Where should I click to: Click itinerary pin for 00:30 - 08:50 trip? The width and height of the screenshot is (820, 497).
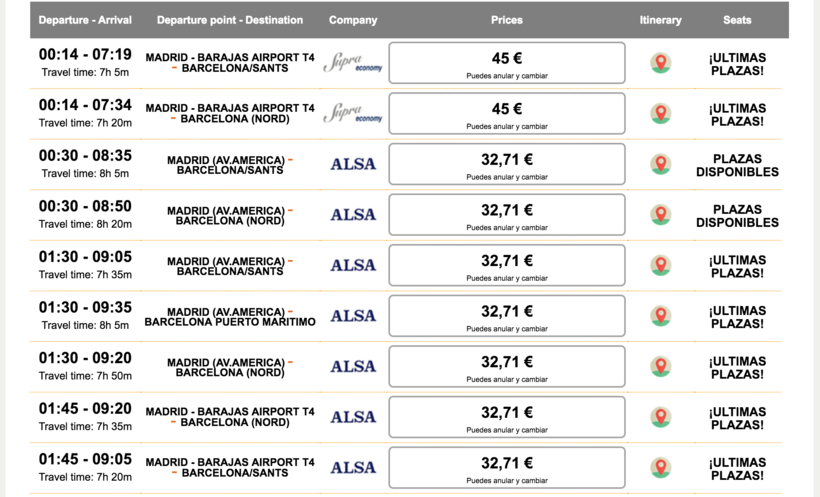(x=660, y=215)
